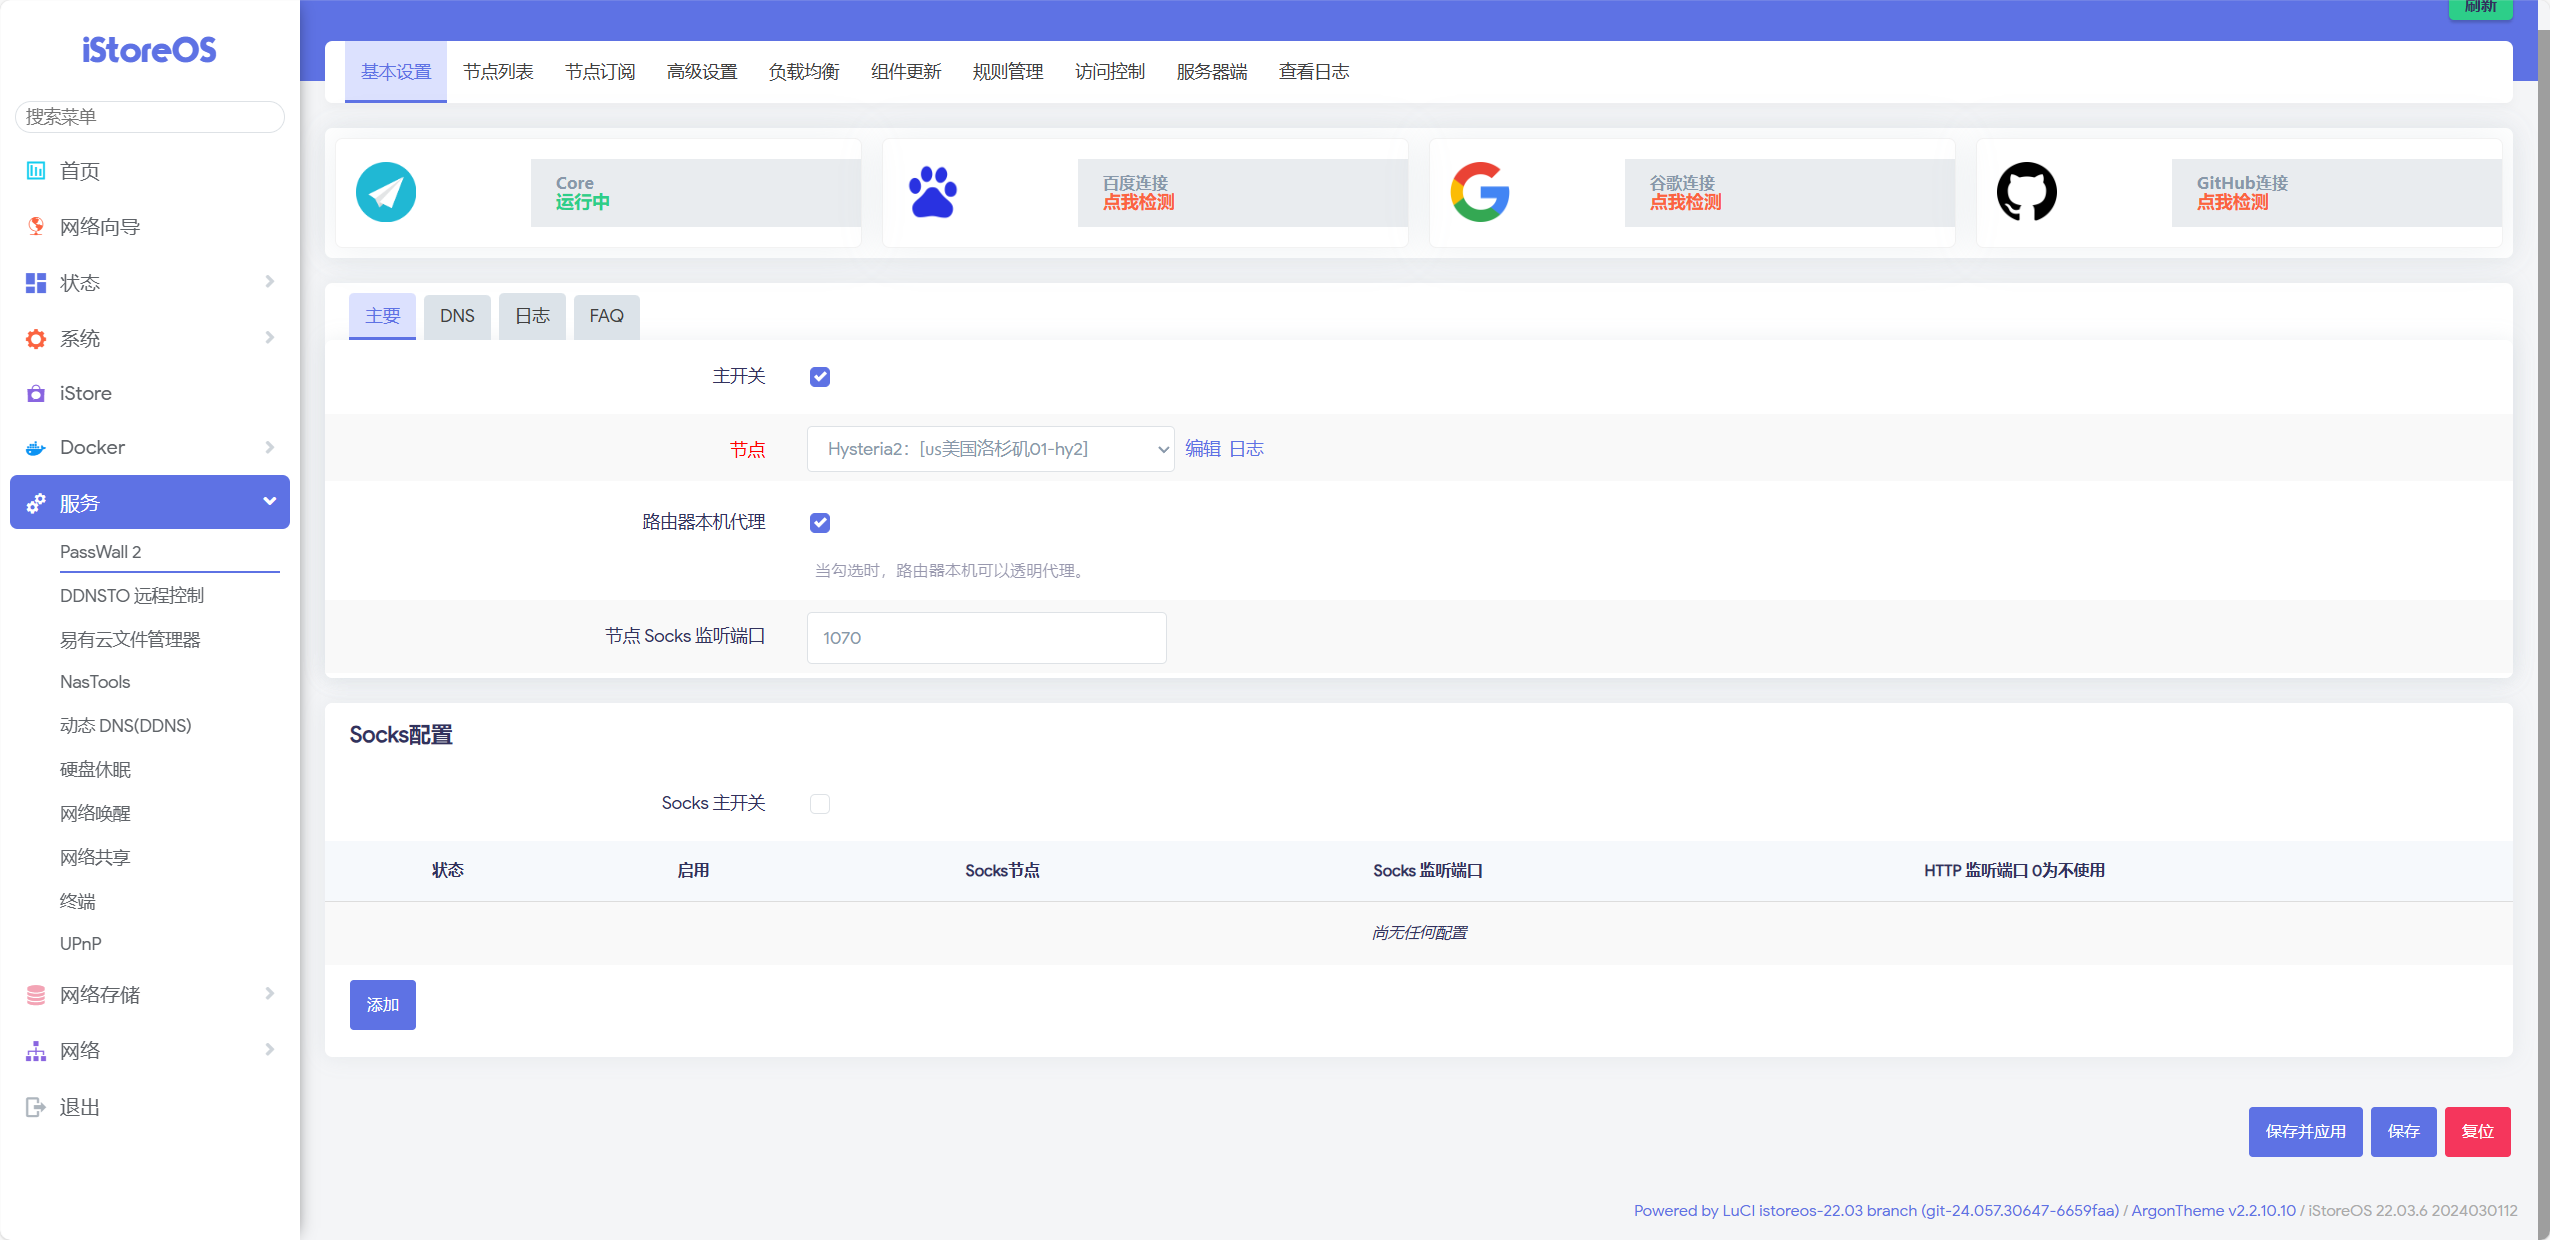2550x1240 pixels.
Task: Open the 查看日志 tab
Action: tap(1314, 72)
